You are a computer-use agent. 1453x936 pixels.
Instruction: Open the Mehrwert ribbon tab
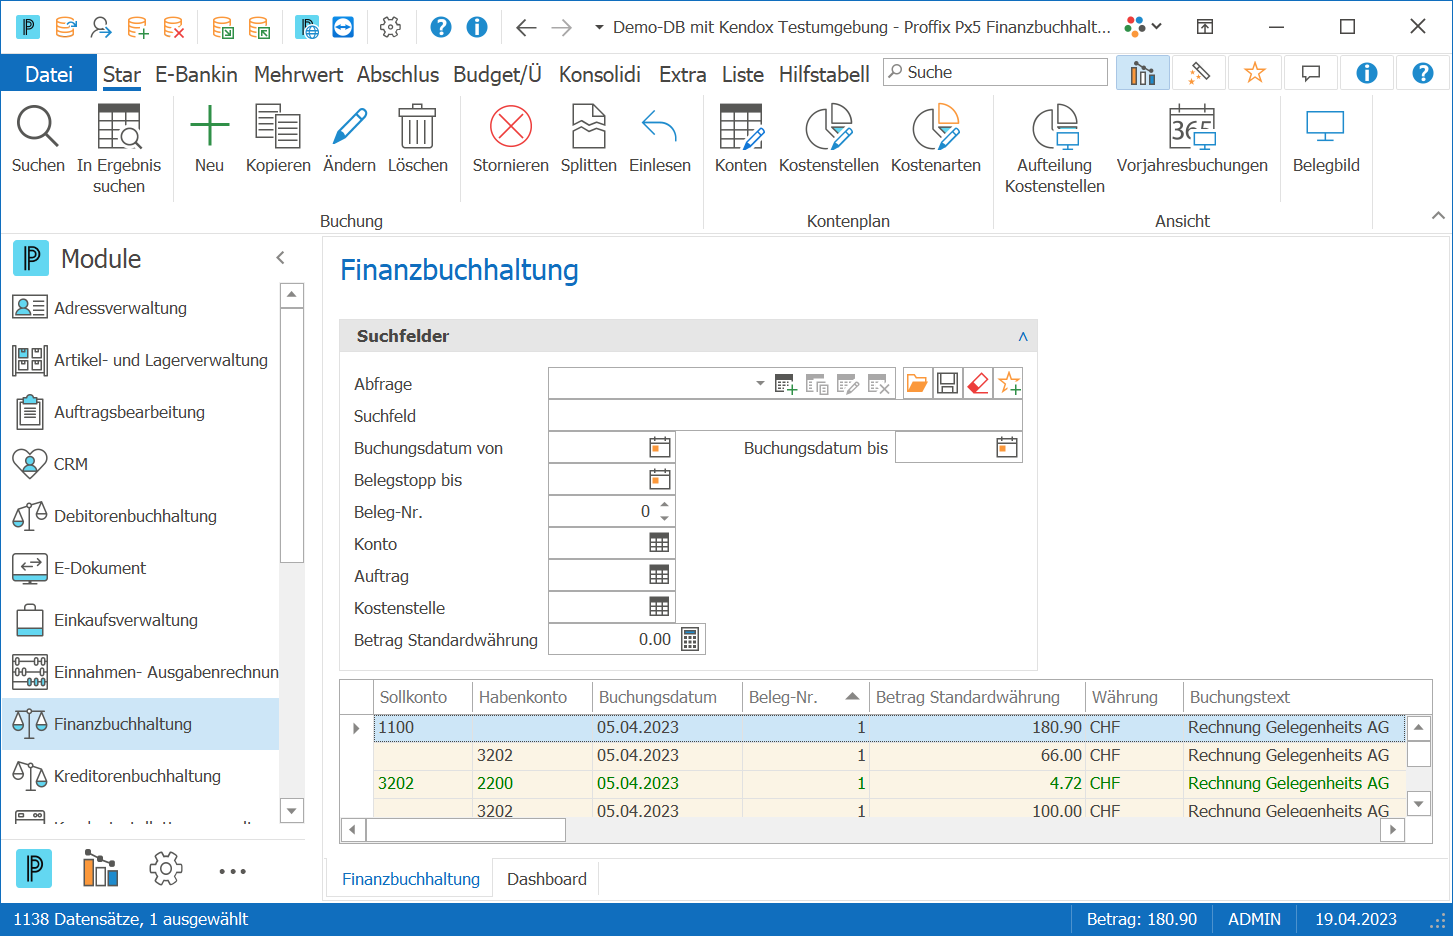point(298,74)
